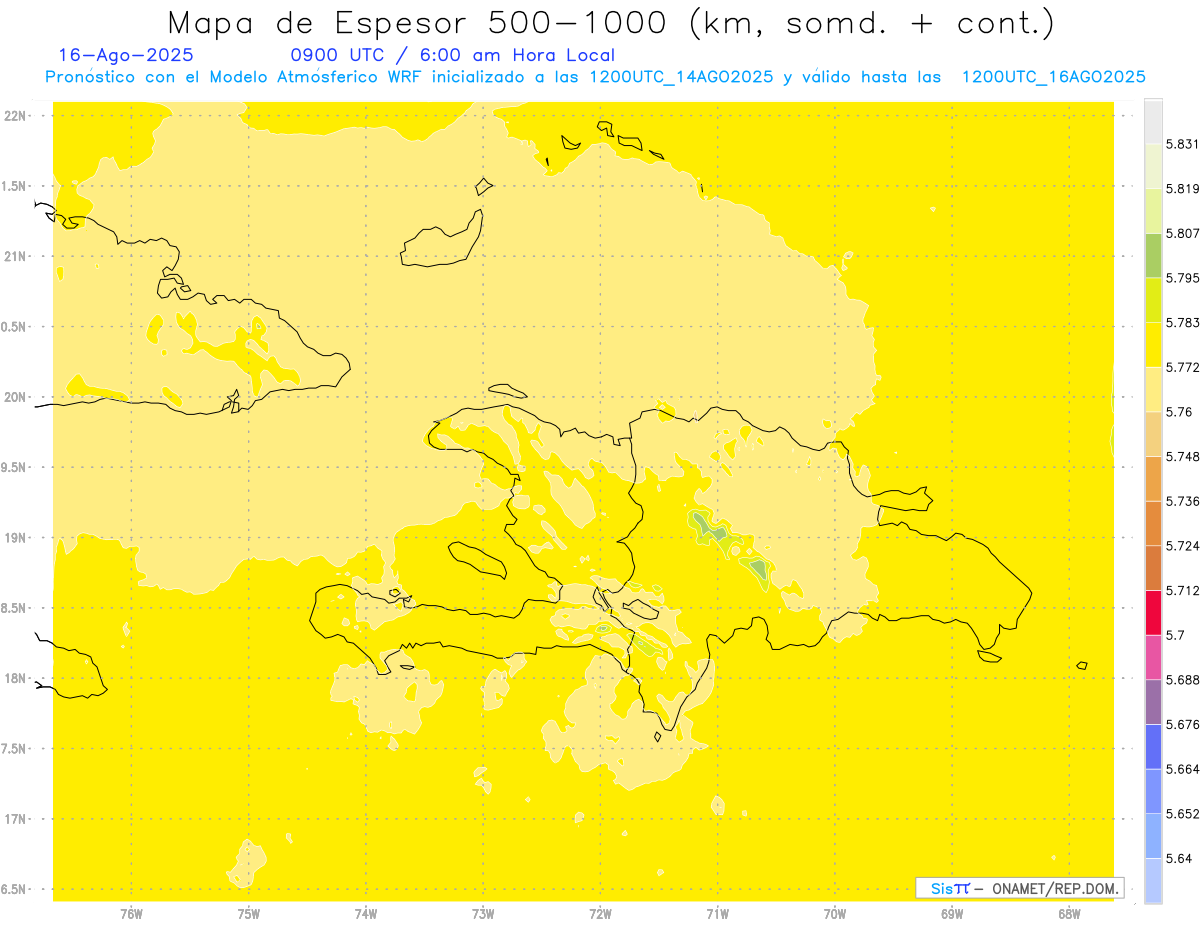This screenshot has width=1200, height=927.
Task: Click the 71W longitude label
Action: (717, 913)
